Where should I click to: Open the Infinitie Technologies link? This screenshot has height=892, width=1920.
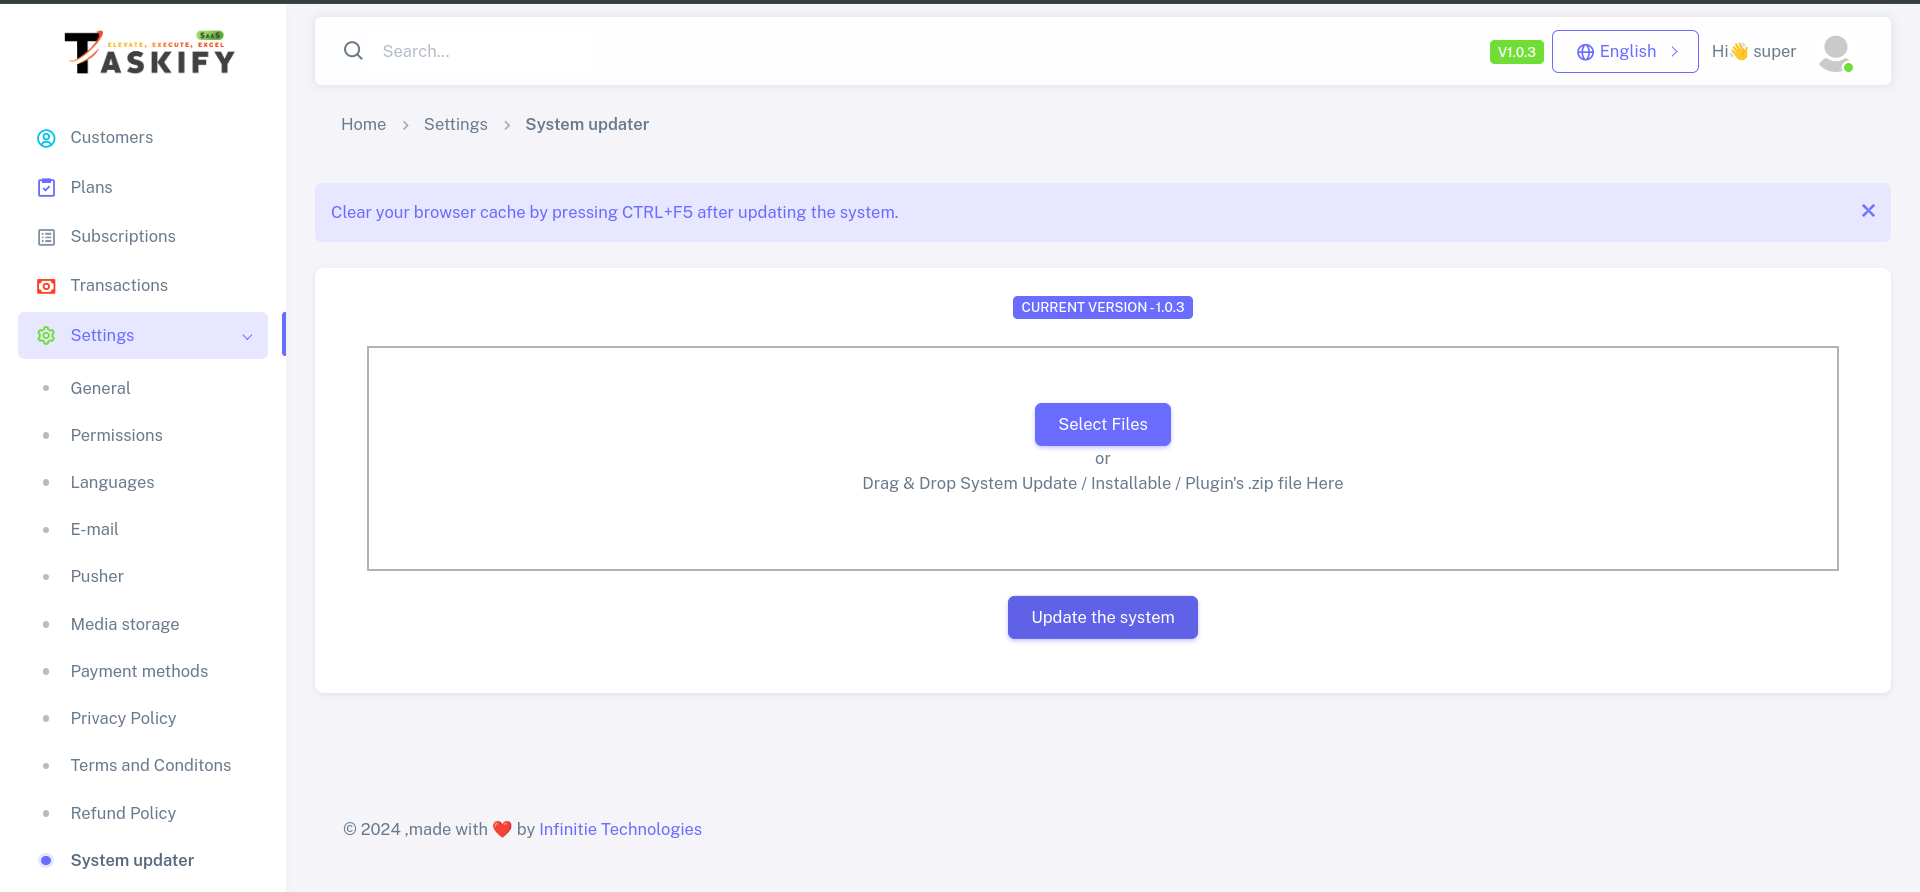coord(620,829)
